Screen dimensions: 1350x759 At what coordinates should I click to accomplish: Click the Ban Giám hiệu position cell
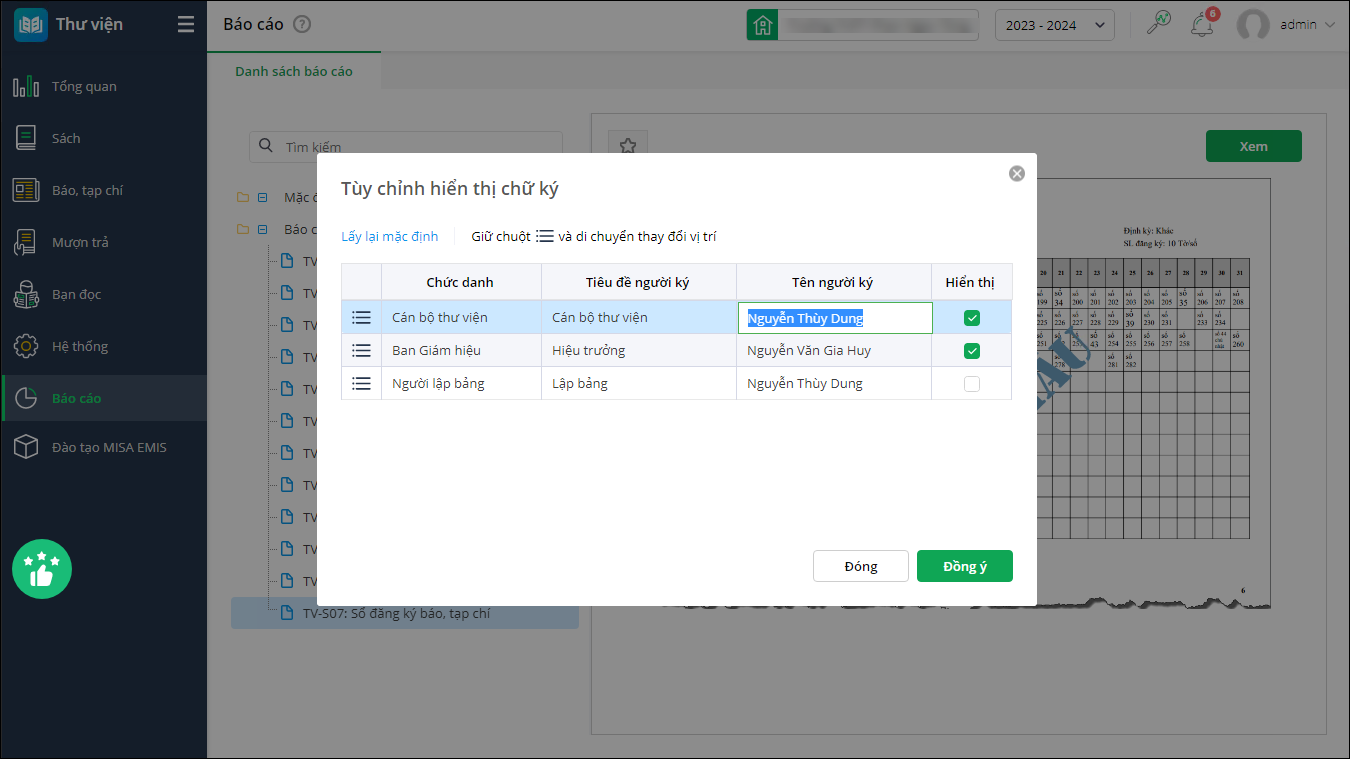click(461, 351)
